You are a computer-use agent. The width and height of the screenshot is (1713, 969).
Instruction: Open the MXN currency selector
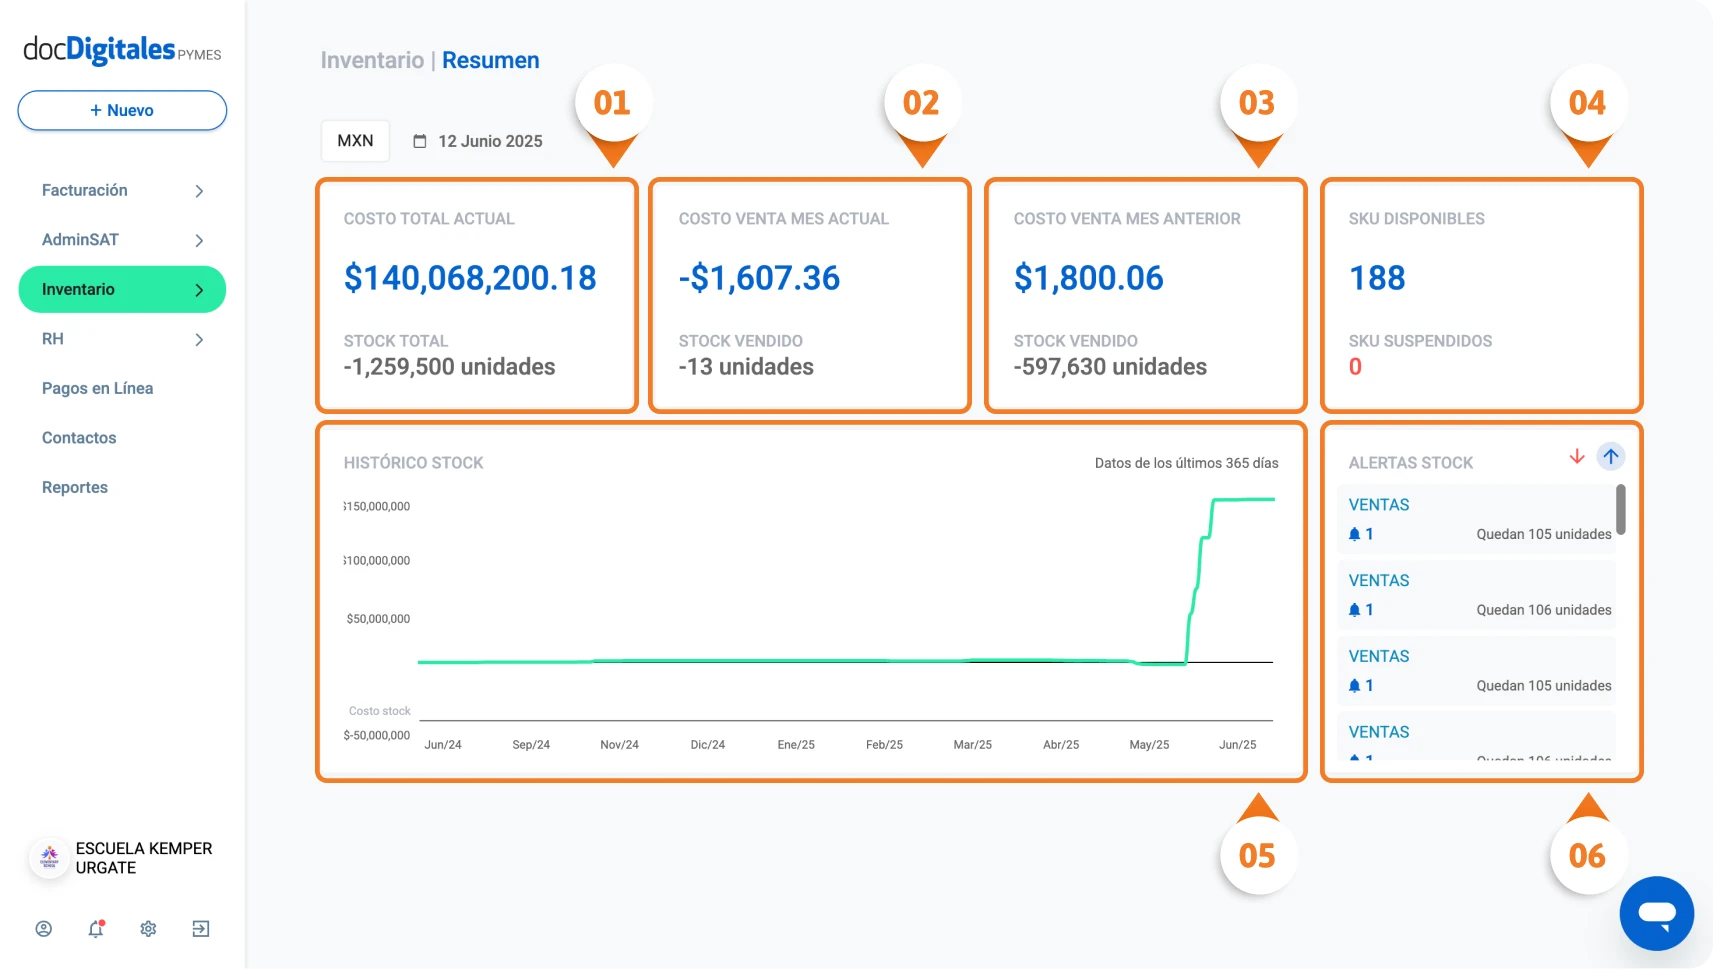point(355,141)
